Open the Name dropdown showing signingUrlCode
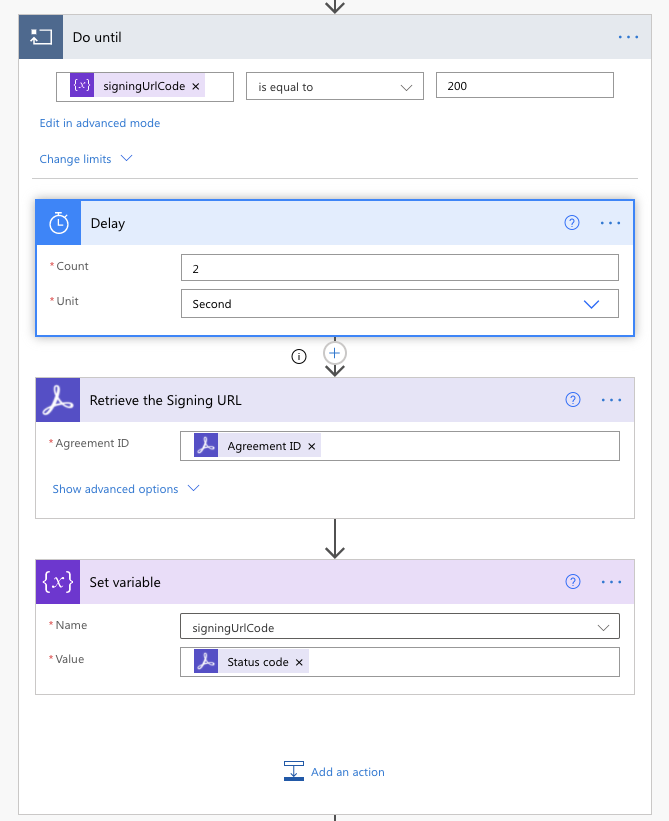This screenshot has height=821, width=669. (x=399, y=627)
